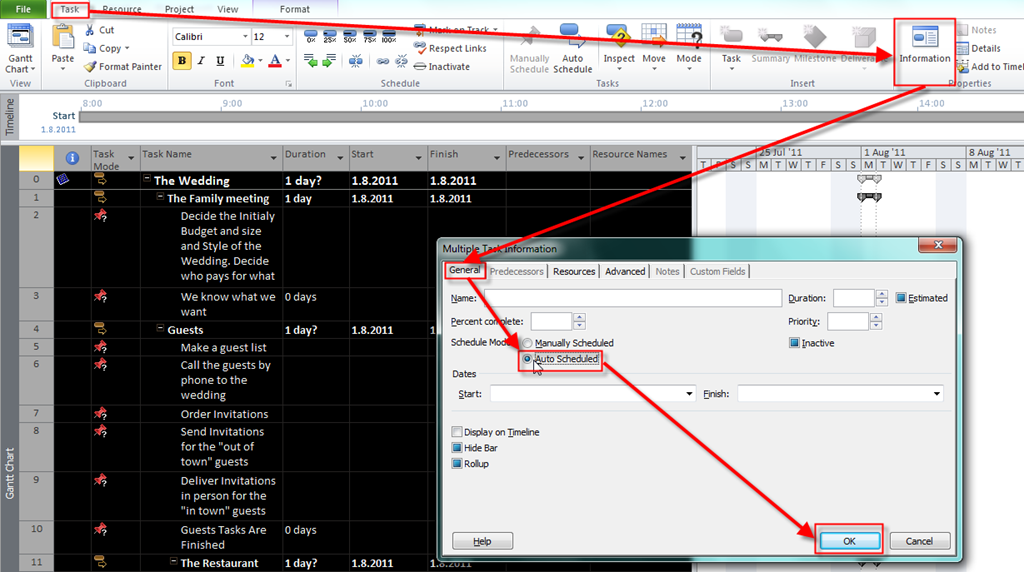Check the Display on Timeline checkbox
Image resolution: width=1024 pixels, height=572 pixels.
point(457,432)
